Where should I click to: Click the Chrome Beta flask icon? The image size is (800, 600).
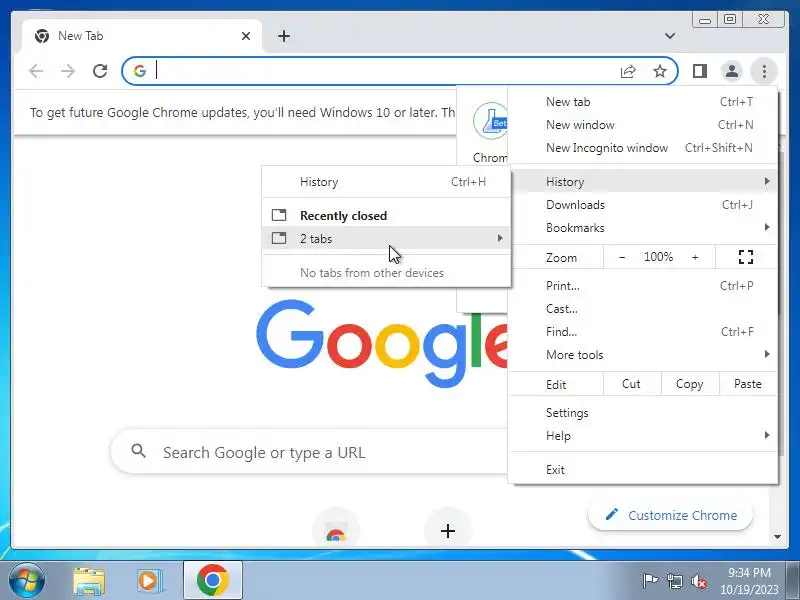[x=490, y=121]
